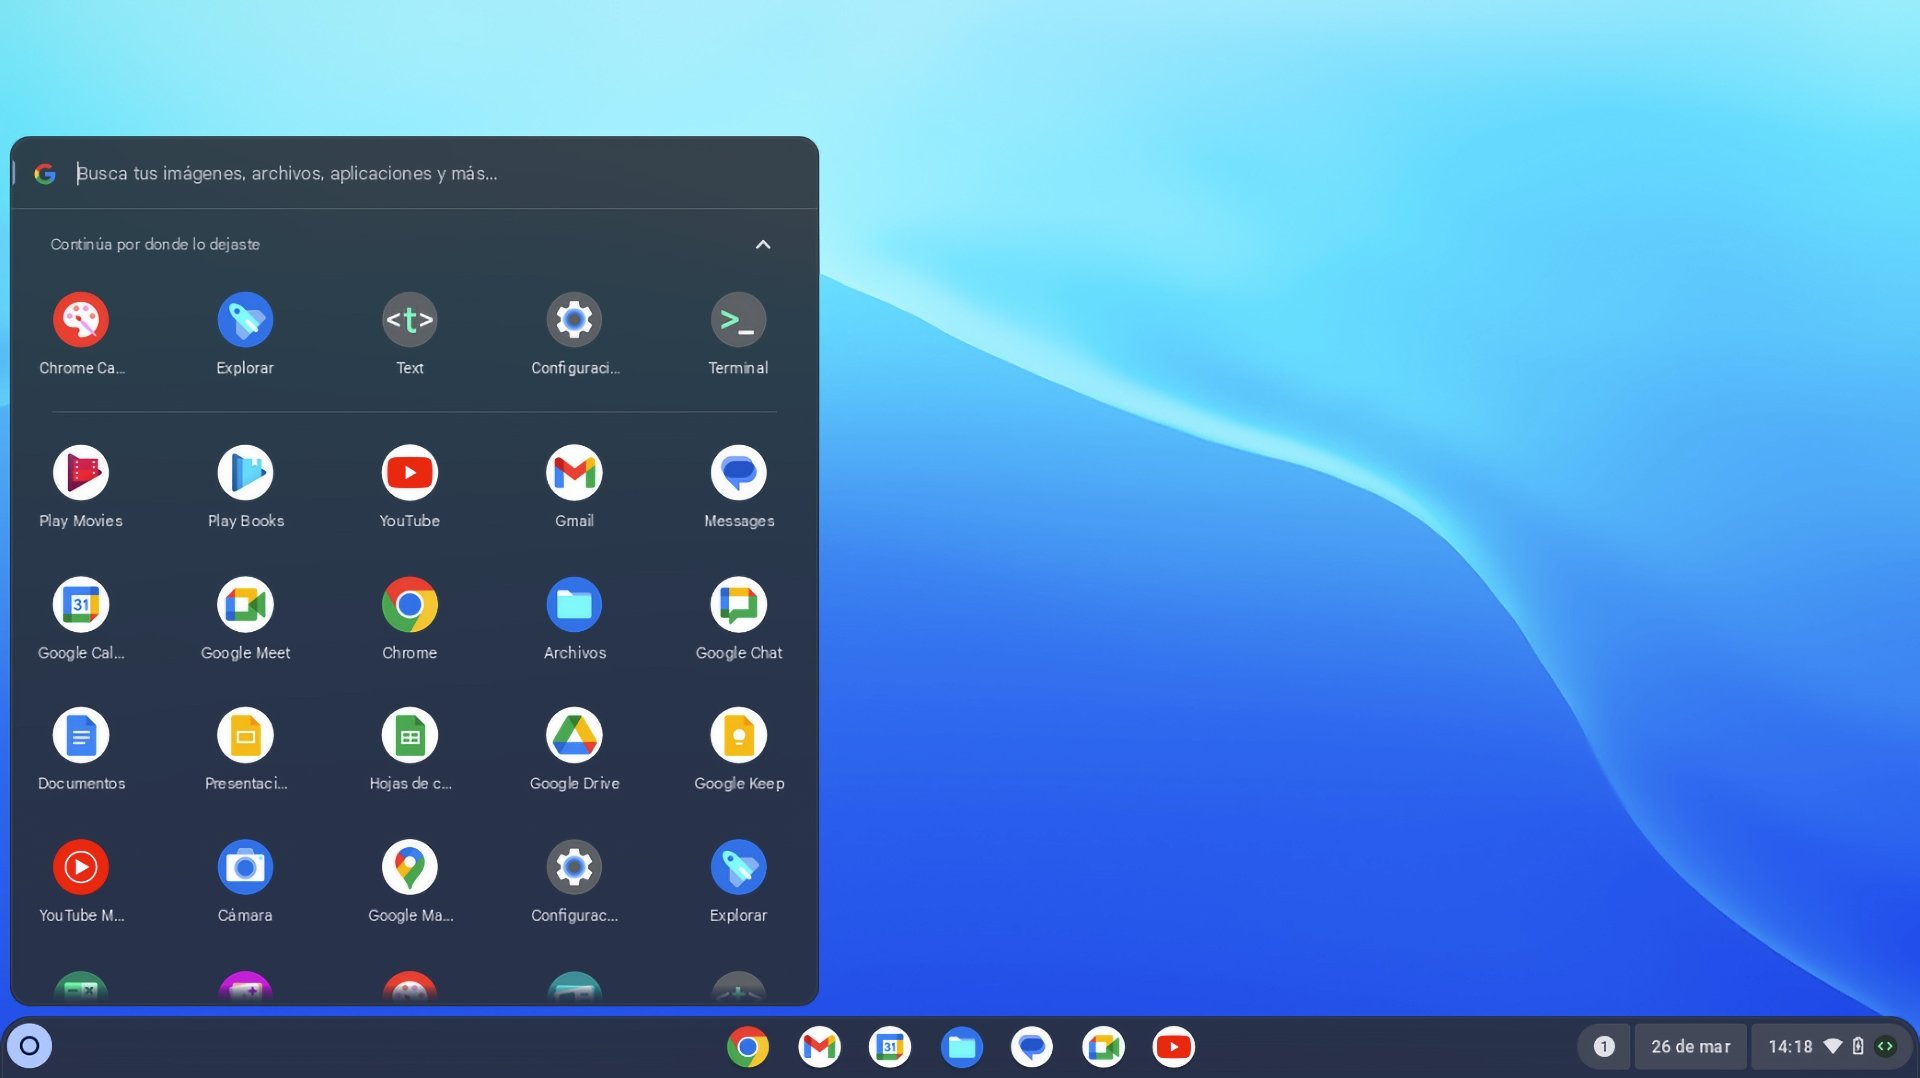Start Google Meet from the app grid
Image resolution: width=1920 pixels, height=1078 pixels.
click(245, 604)
